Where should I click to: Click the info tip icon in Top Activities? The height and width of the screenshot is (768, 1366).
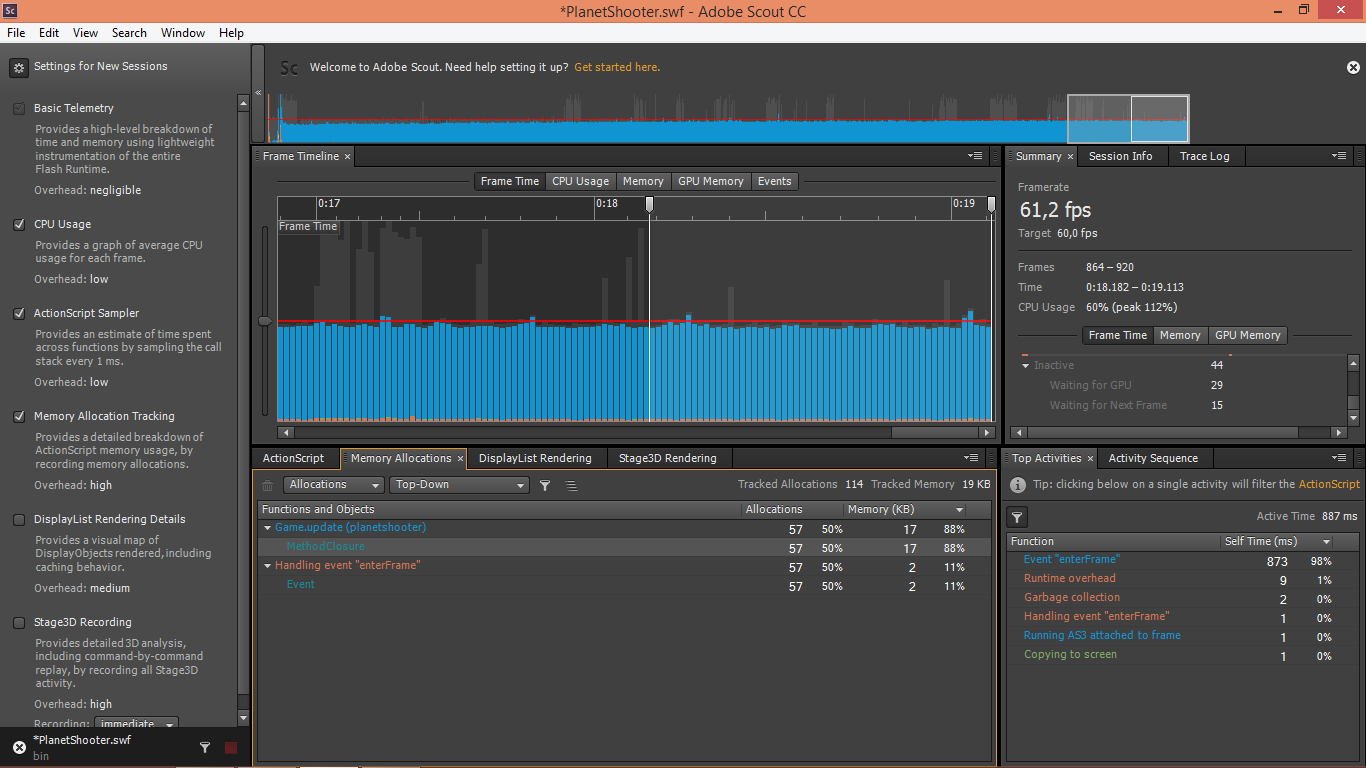click(1018, 485)
